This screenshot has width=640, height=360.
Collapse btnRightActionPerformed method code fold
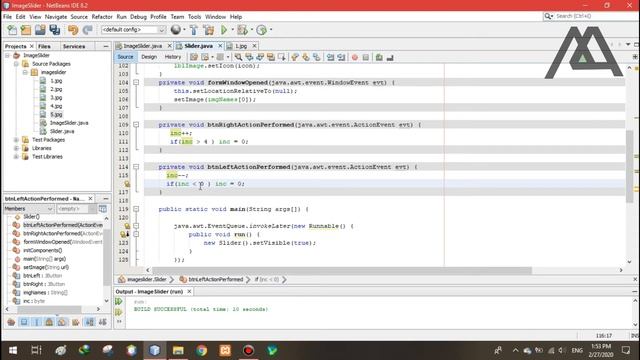pyautogui.click(x=136, y=125)
